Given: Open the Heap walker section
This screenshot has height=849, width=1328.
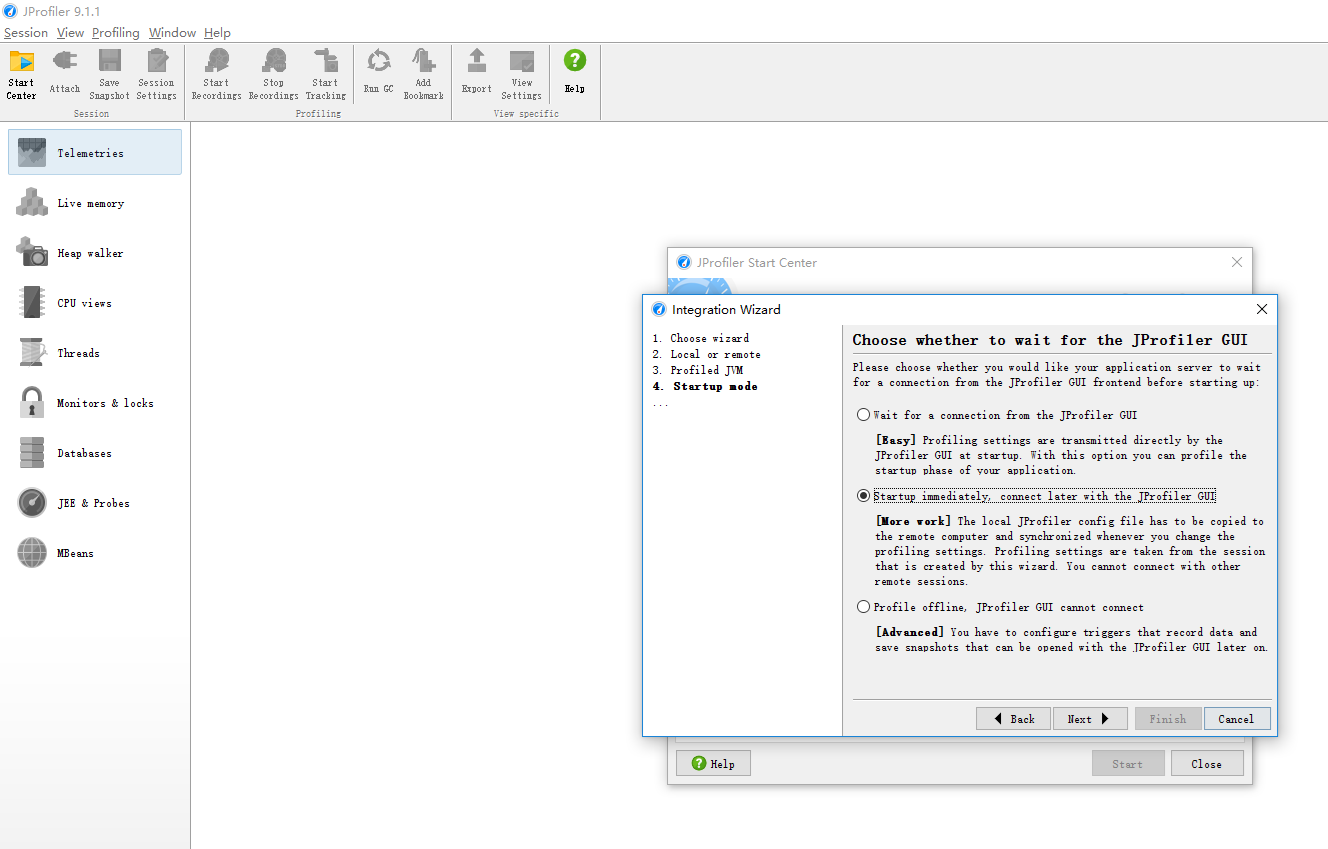Looking at the screenshot, I should 95,253.
